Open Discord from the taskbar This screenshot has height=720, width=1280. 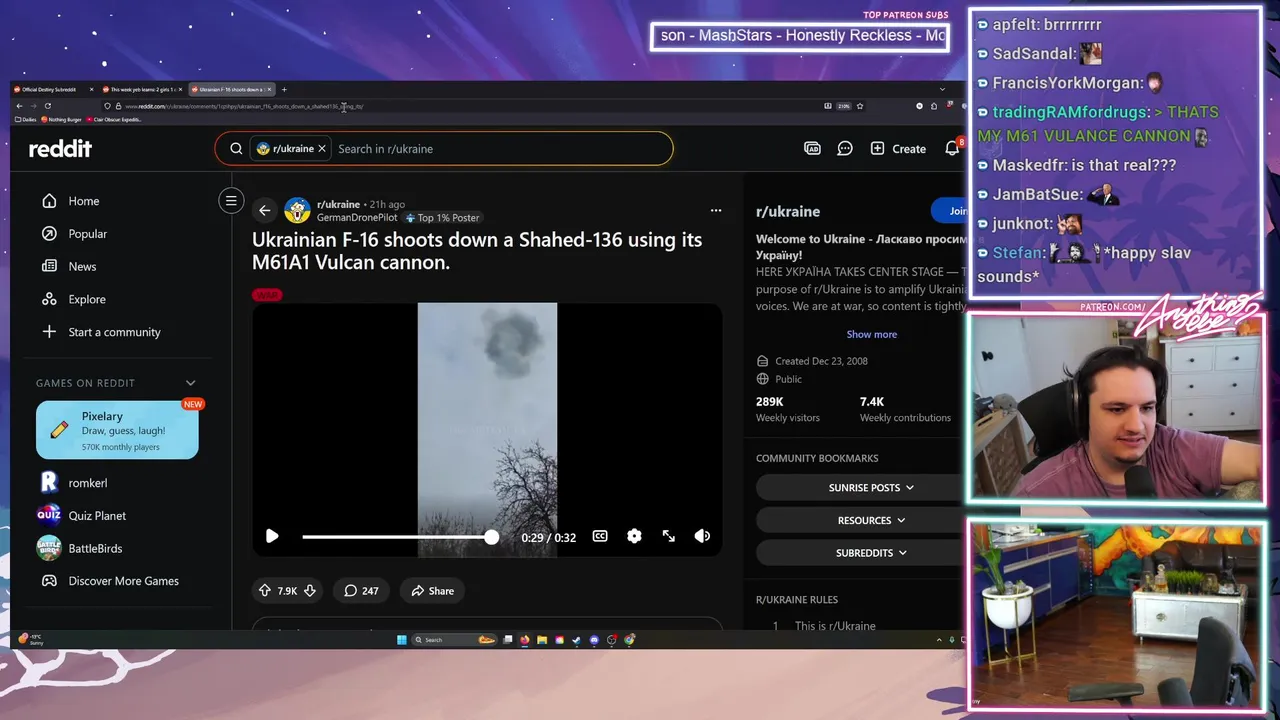pyautogui.click(x=594, y=640)
